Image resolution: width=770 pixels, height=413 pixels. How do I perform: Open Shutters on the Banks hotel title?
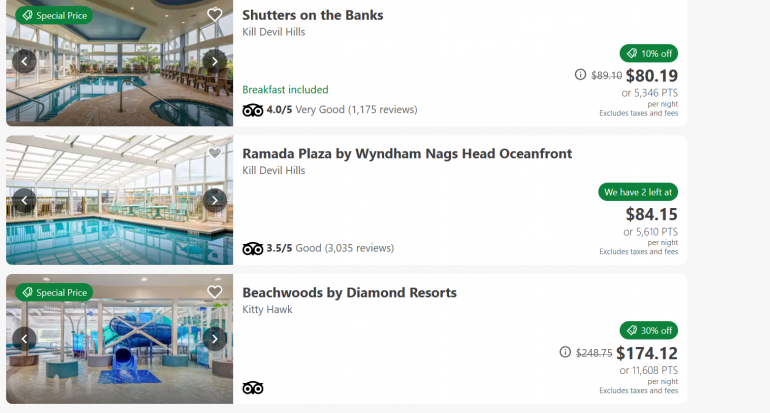coord(312,15)
